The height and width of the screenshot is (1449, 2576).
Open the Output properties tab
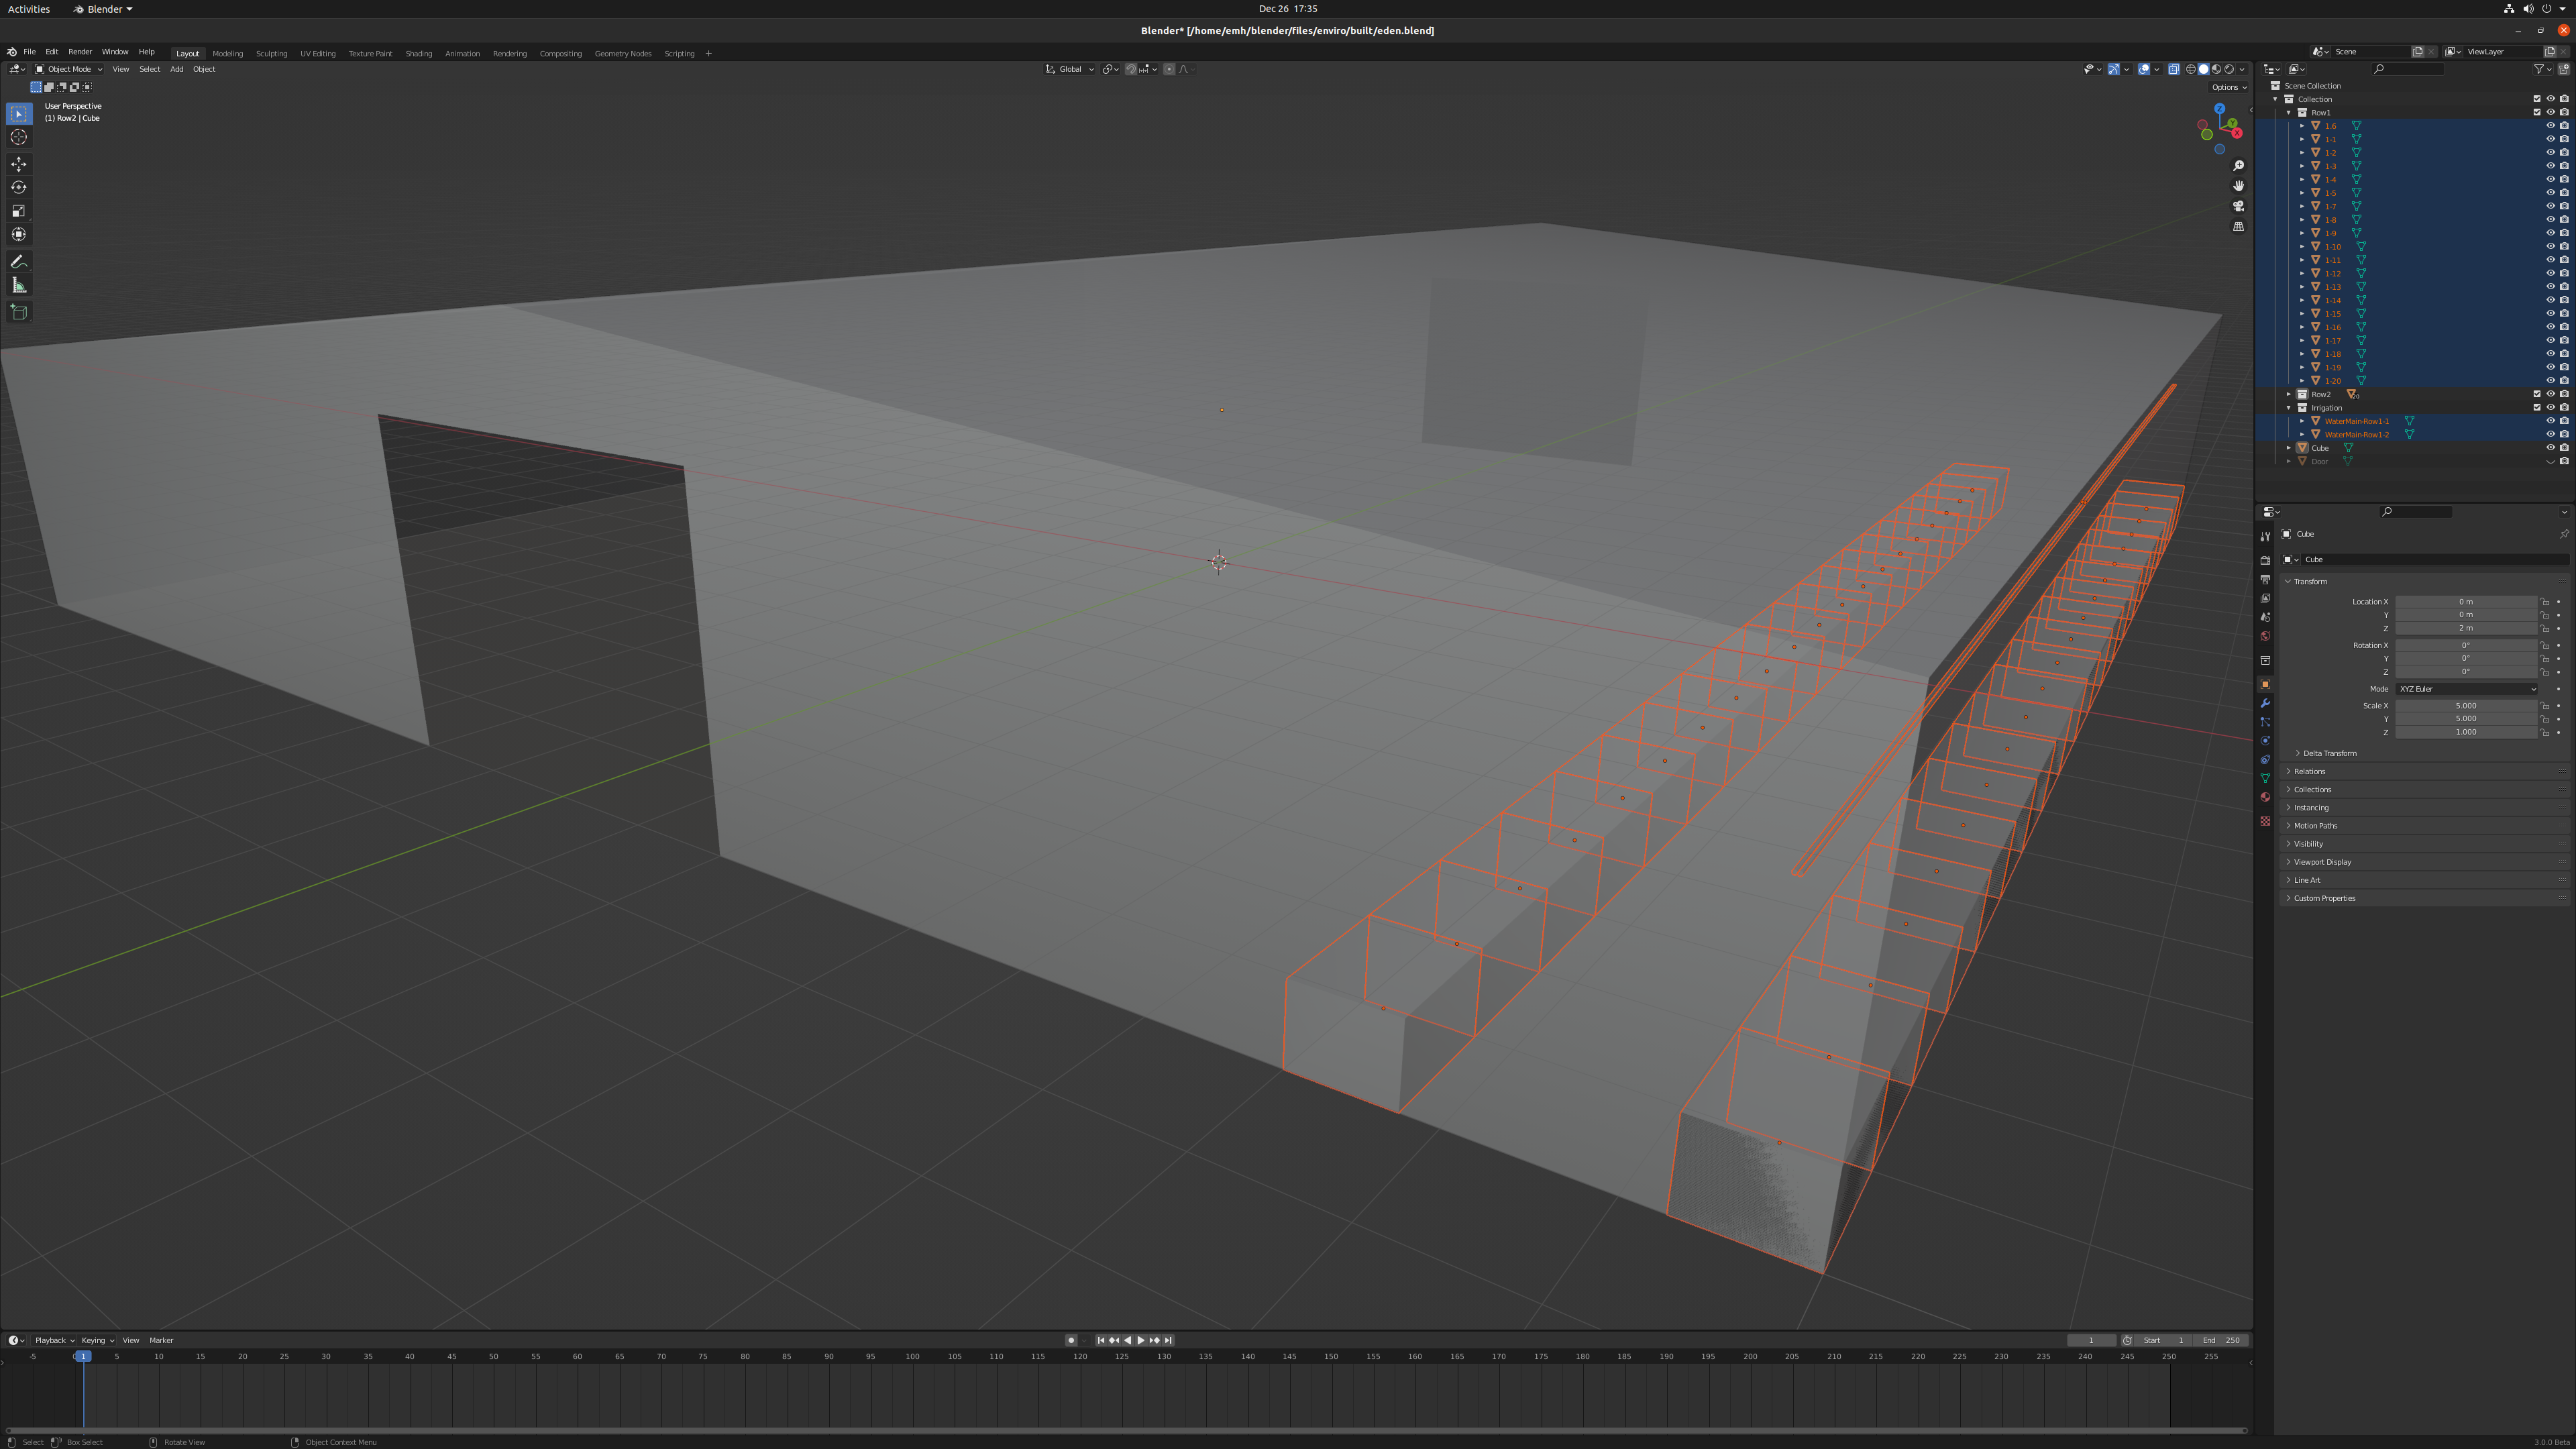2265,580
